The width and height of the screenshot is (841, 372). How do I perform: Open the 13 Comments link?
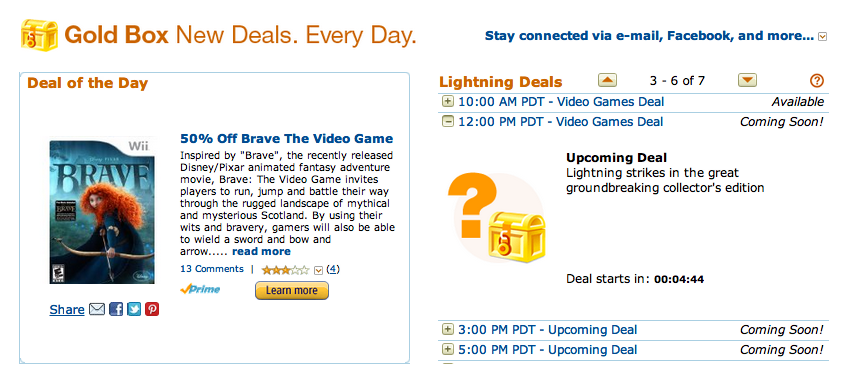(x=212, y=269)
